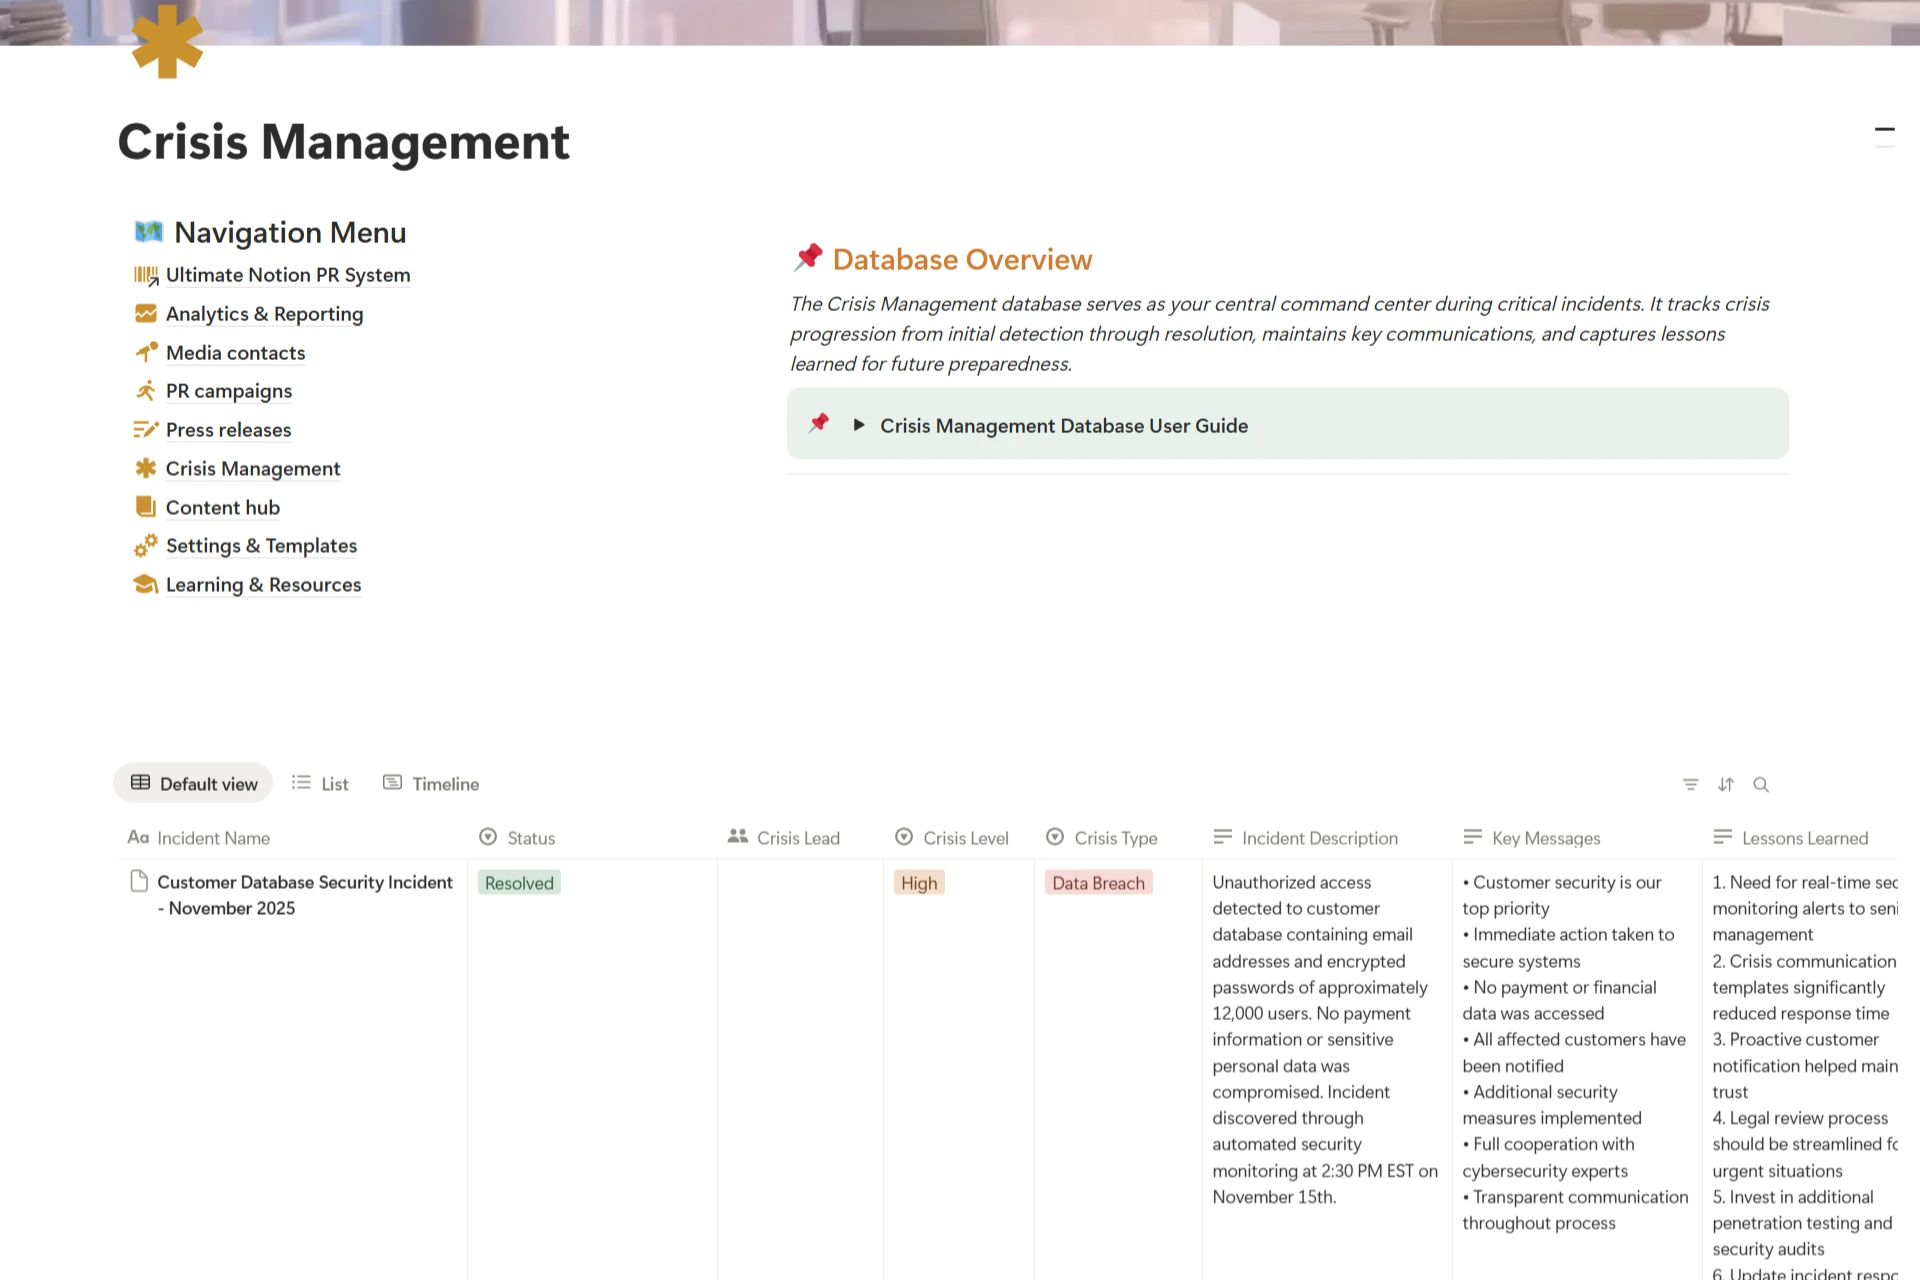Switch to the List view tab
Image resolution: width=1920 pixels, height=1280 pixels.
coord(321,784)
